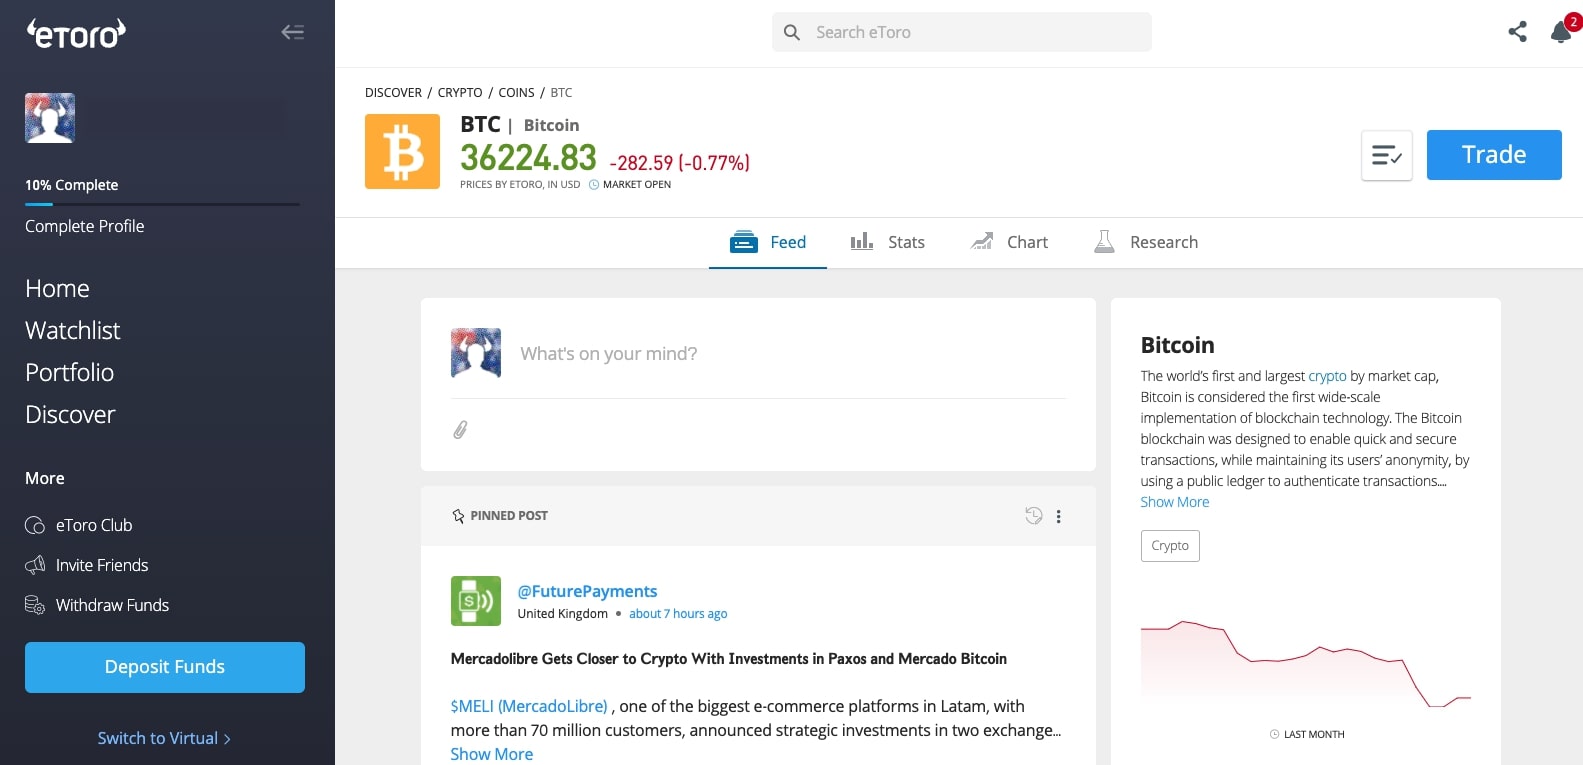Click the pinned post history icon
The height and width of the screenshot is (765, 1583).
[x=1034, y=516]
